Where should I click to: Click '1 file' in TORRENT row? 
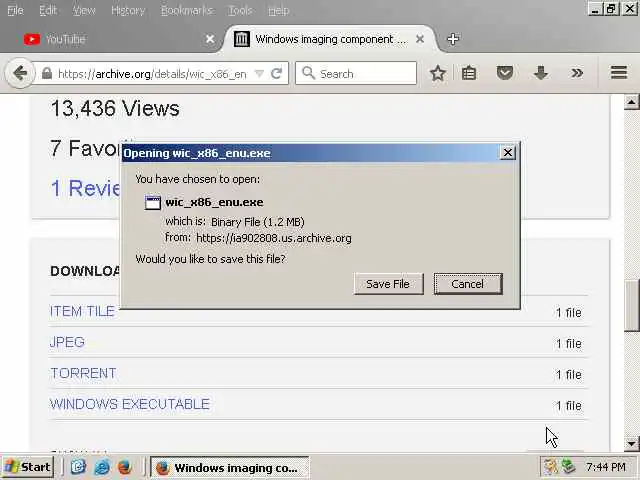click(569, 374)
